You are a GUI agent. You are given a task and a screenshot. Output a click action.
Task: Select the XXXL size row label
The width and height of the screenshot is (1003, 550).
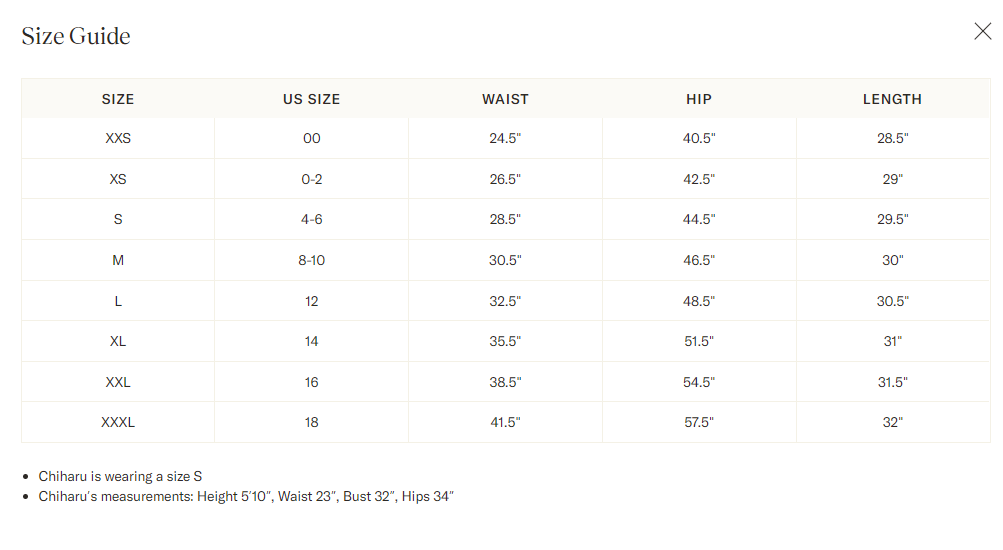[118, 422]
